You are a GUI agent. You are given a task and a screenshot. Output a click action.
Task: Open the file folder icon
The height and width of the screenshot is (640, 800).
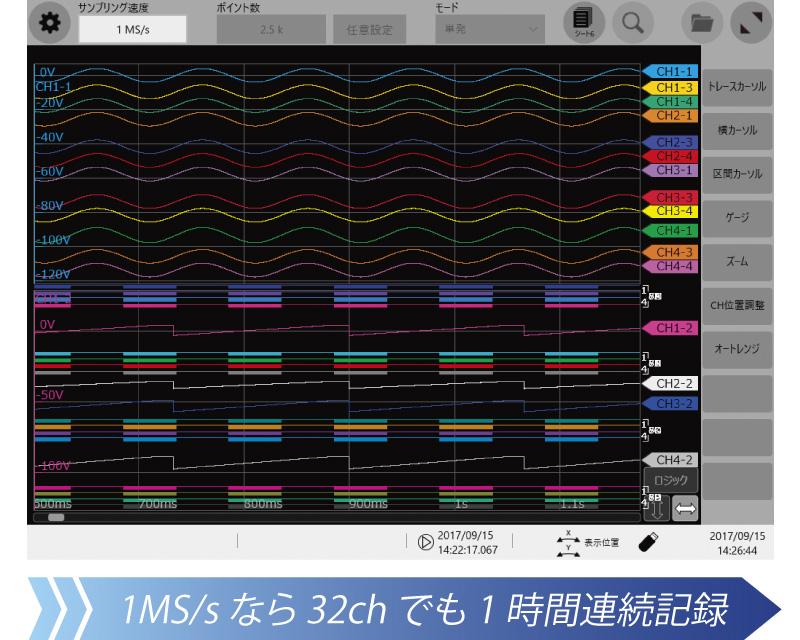pos(702,22)
